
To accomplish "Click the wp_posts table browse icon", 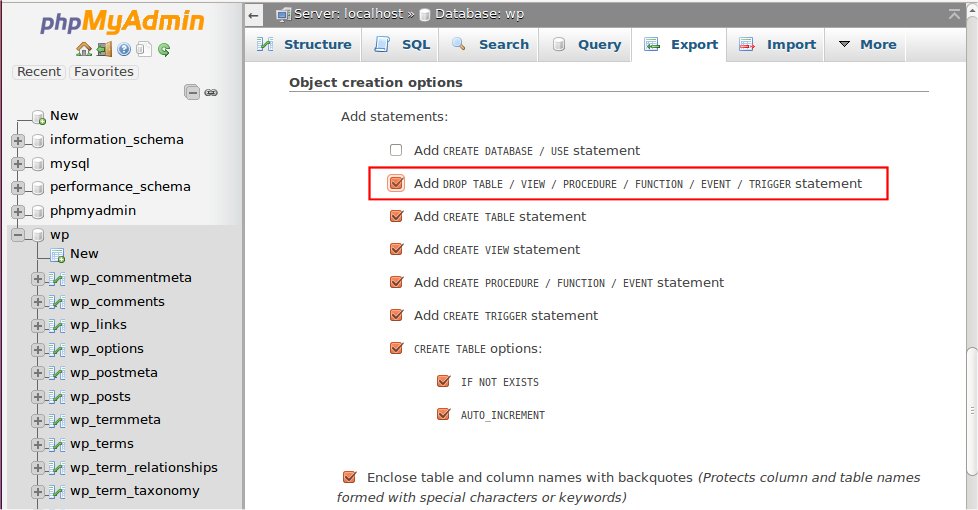I will [x=57, y=397].
